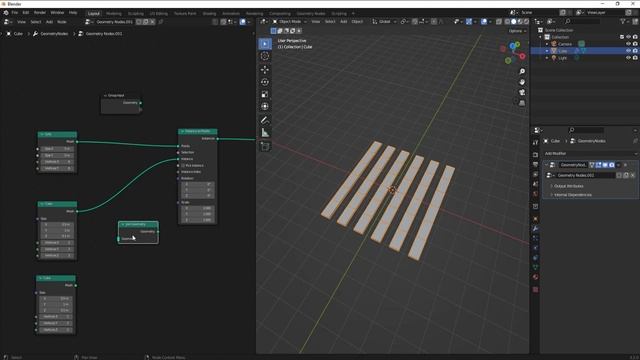640x360 pixels.
Task: Hide the Light object in outliner
Action: (628, 58)
